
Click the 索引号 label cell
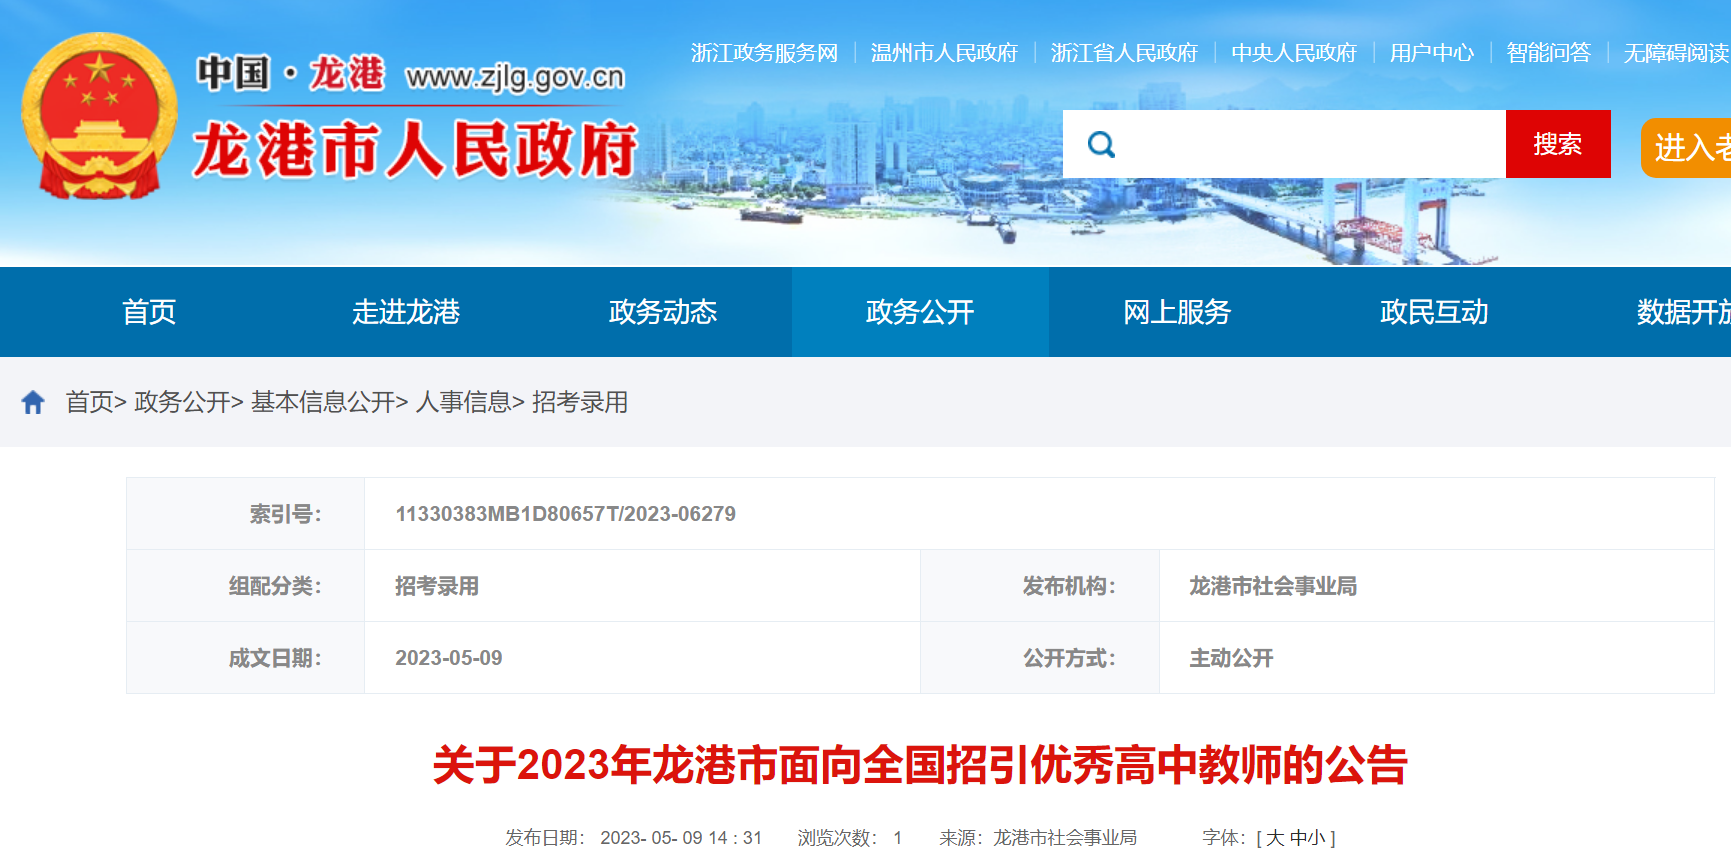click(x=245, y=514)
